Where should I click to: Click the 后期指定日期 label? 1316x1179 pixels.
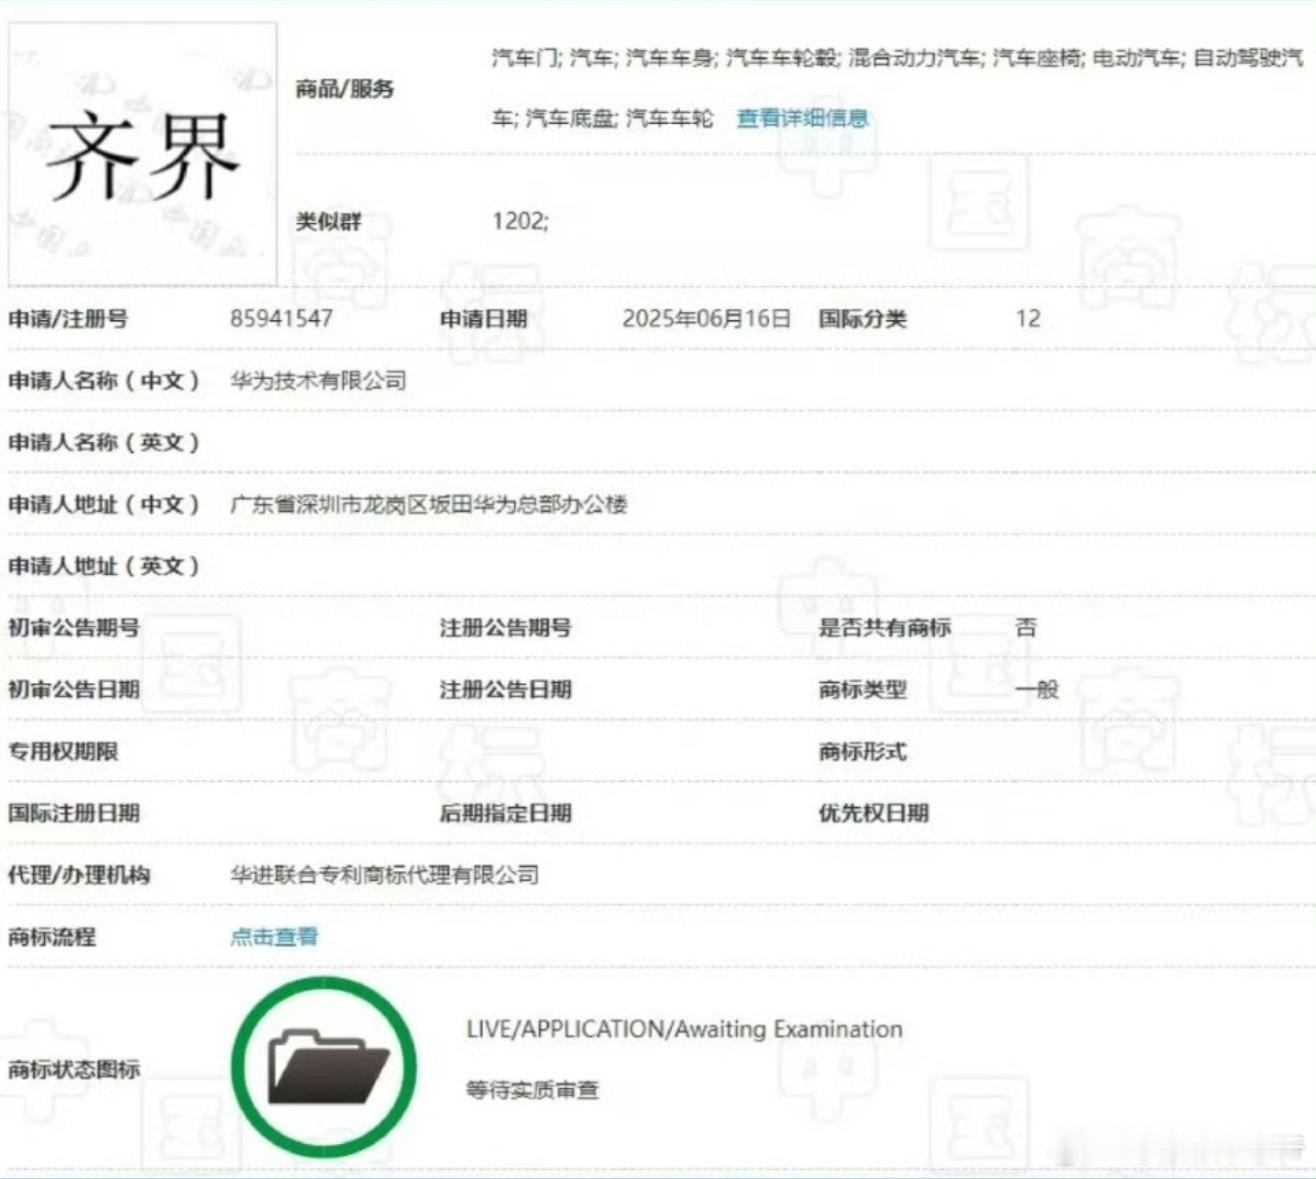coord(506,813)
